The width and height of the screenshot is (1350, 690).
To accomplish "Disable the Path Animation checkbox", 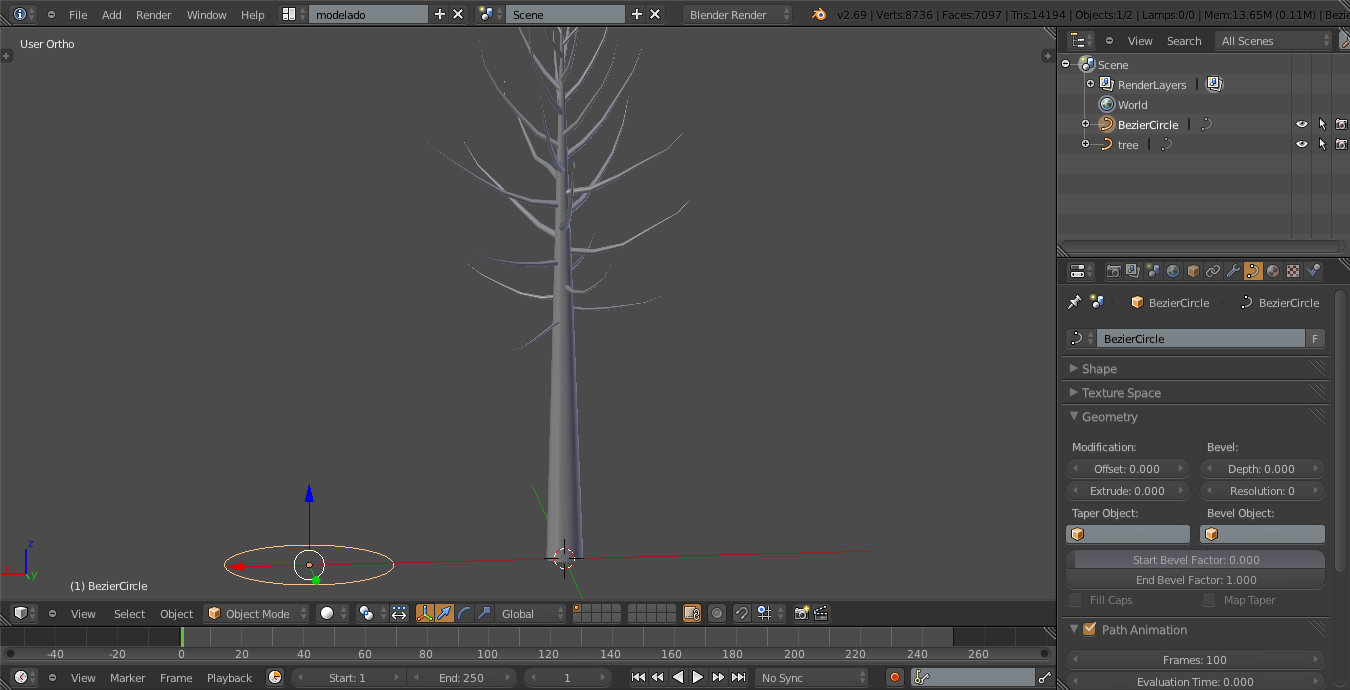I will tap(1090, 629).
